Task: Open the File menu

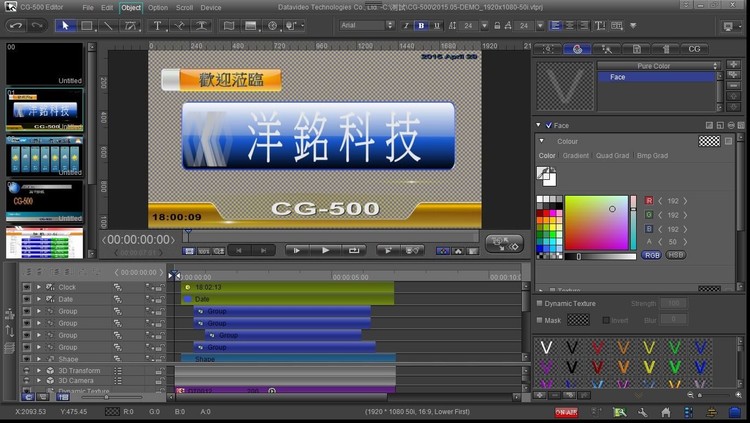Action: coord(88,7)
